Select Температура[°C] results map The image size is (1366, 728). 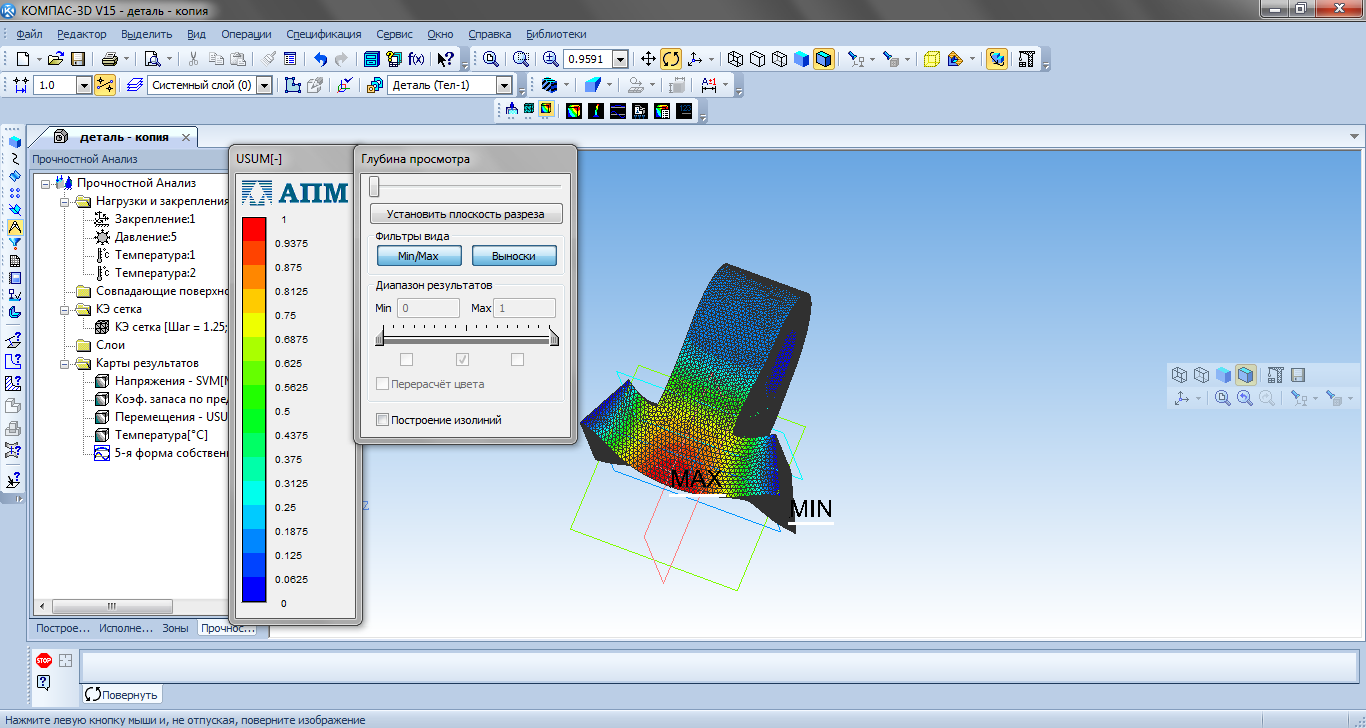[161, 435]
